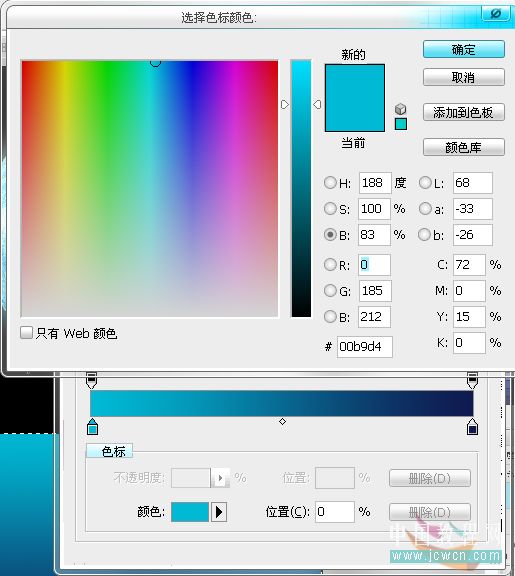Click the out-of-gamut web-safe cube icon
The image size is (515, 576).
[400, 109]
